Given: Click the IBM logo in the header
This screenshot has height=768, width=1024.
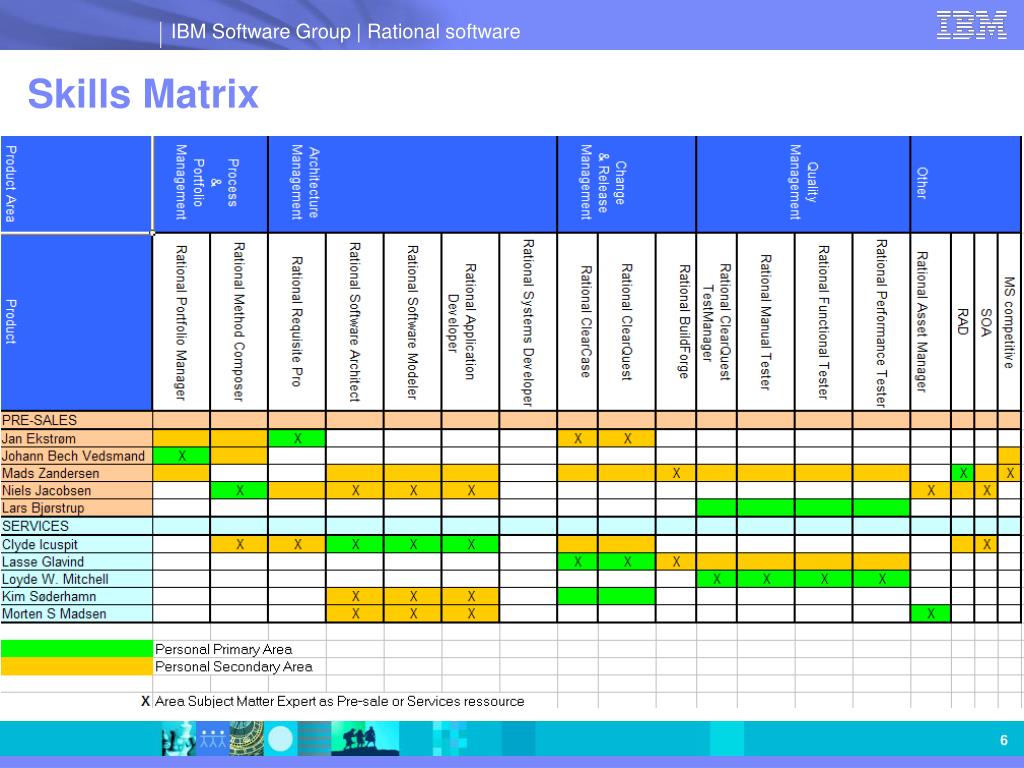Looking at the screenshot, I should (971, 25).
